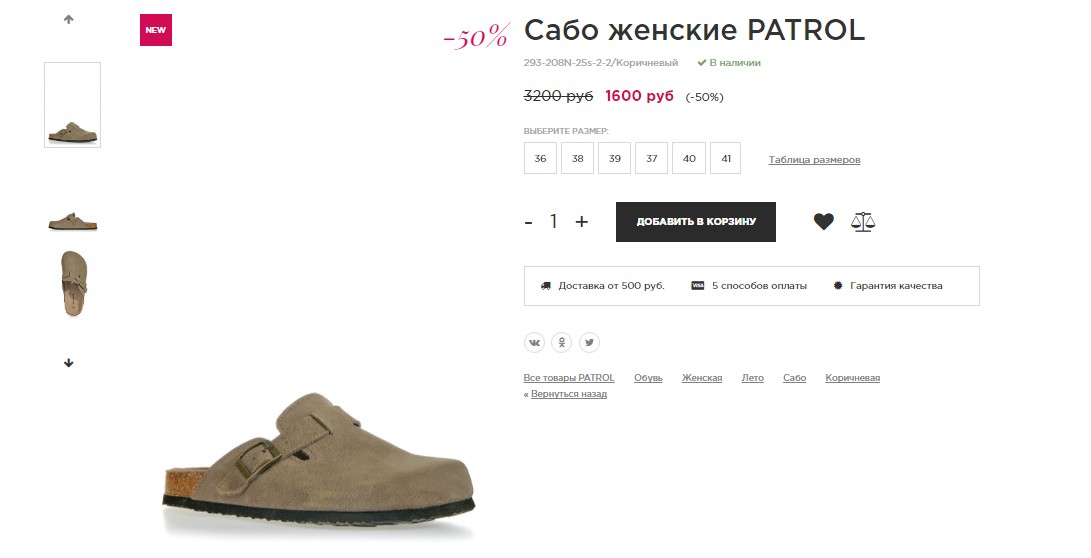
Task: Select the top-view clog thumbnail
Action: tap(72, 285)
